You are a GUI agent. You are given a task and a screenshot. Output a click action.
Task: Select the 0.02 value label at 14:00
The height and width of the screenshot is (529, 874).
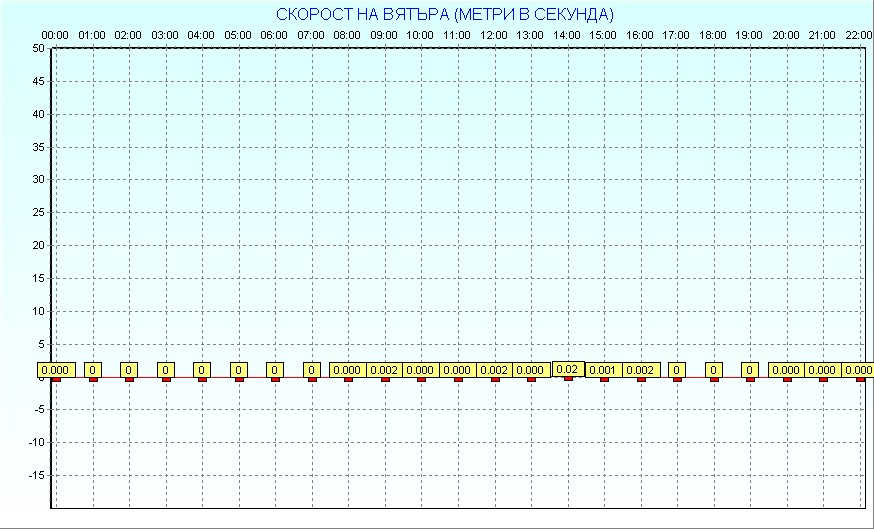pyautogui.click(x=568, y=369)
